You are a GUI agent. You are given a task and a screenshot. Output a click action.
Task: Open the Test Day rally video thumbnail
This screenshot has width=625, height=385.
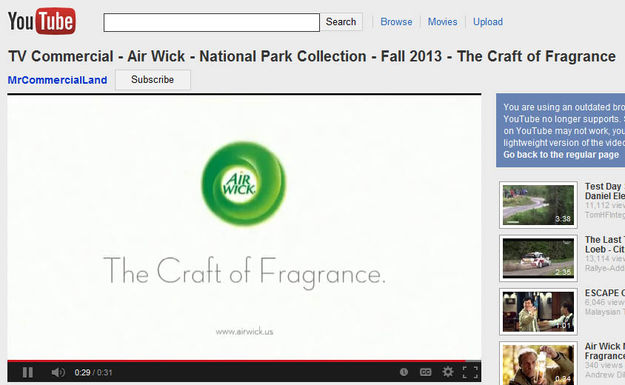pos(538,204)
